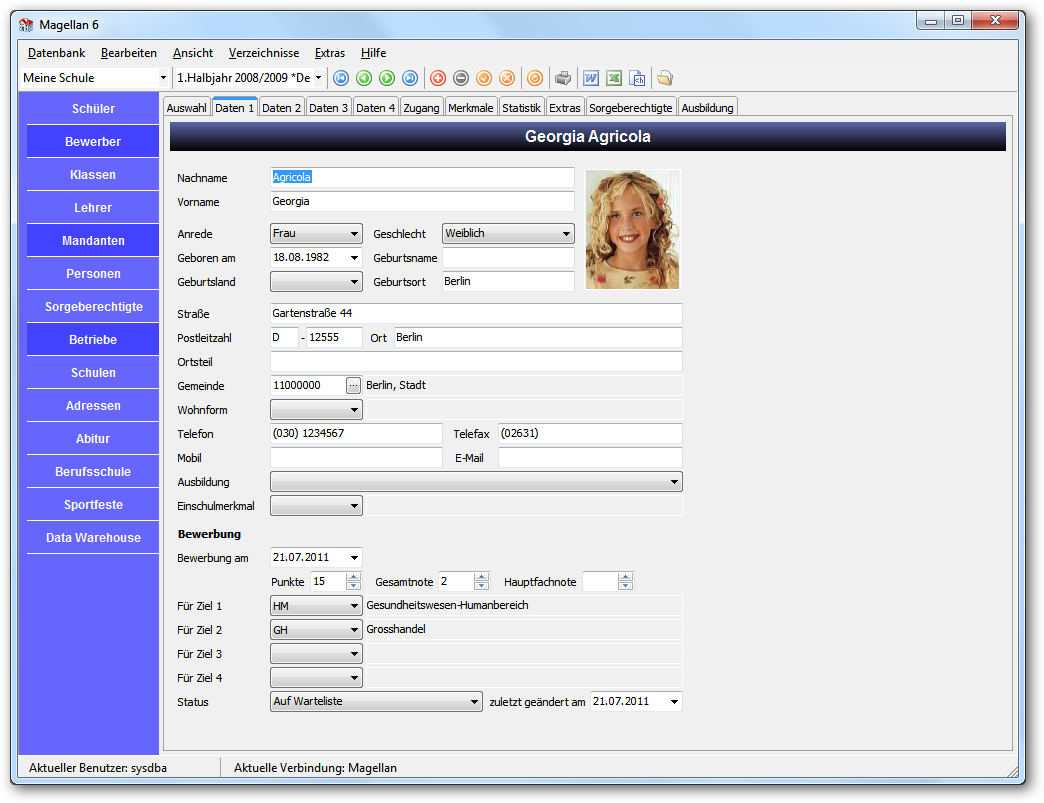Export to HTML document icon

[637, 78]
